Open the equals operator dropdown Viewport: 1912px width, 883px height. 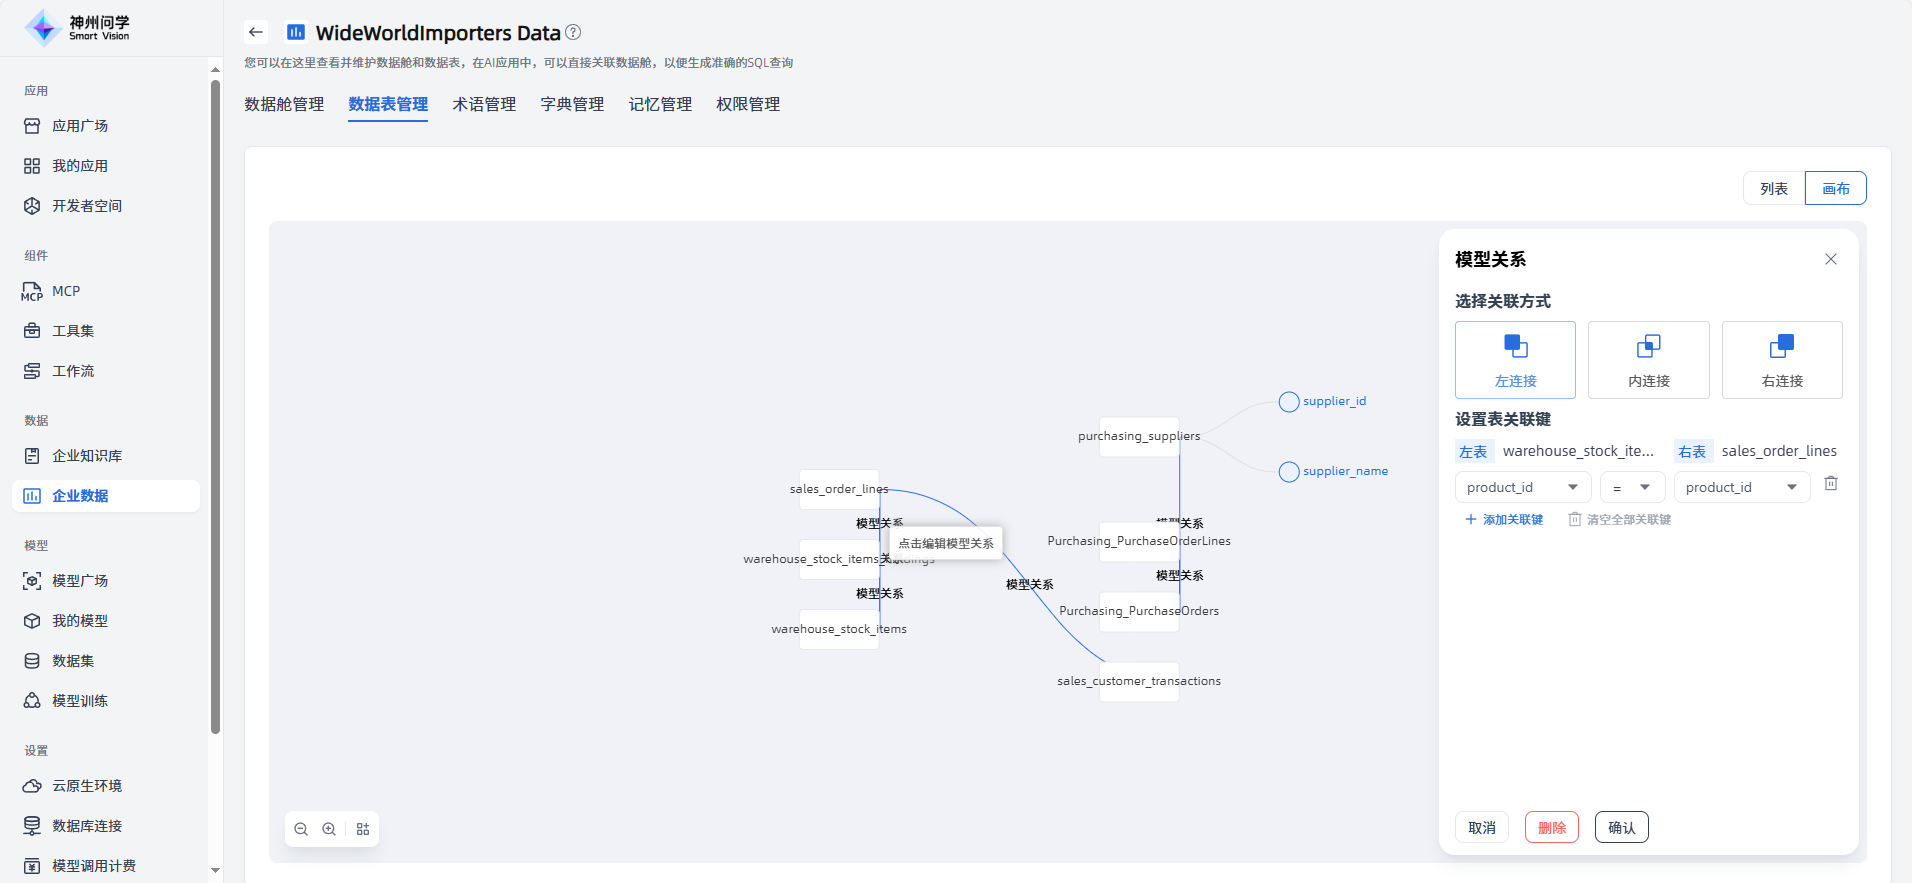[1632, 487]
